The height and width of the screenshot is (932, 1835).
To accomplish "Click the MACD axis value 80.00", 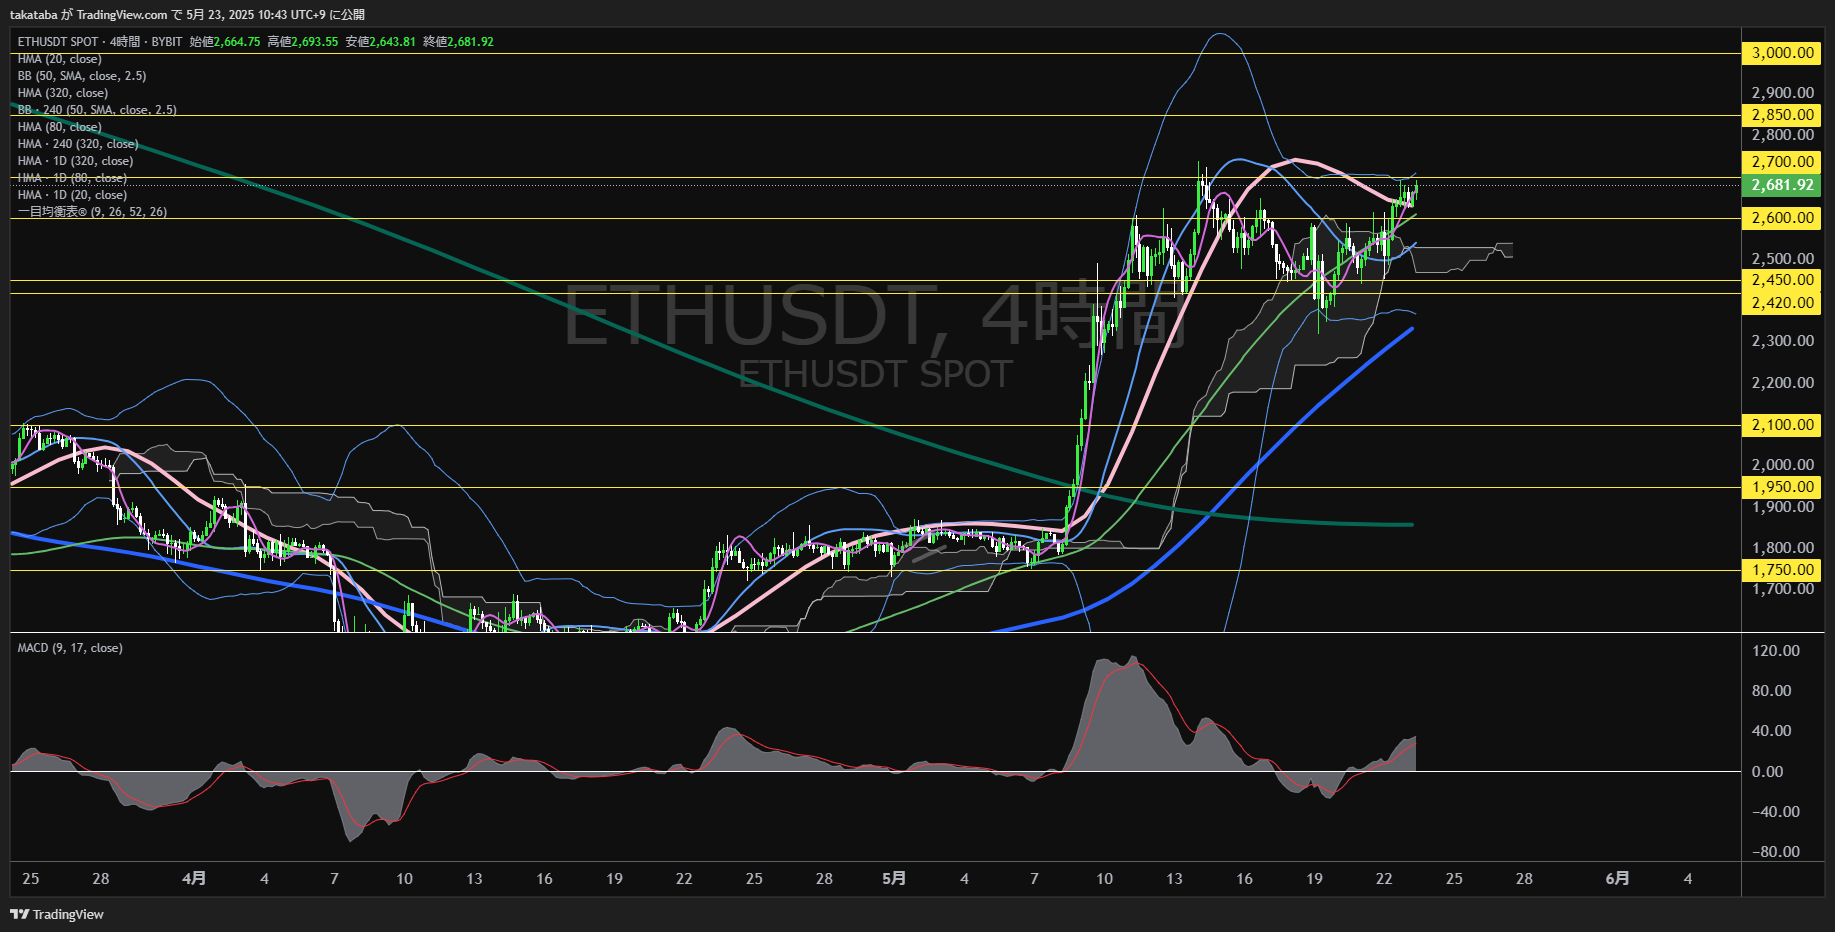I will (x=1771, y=691).
